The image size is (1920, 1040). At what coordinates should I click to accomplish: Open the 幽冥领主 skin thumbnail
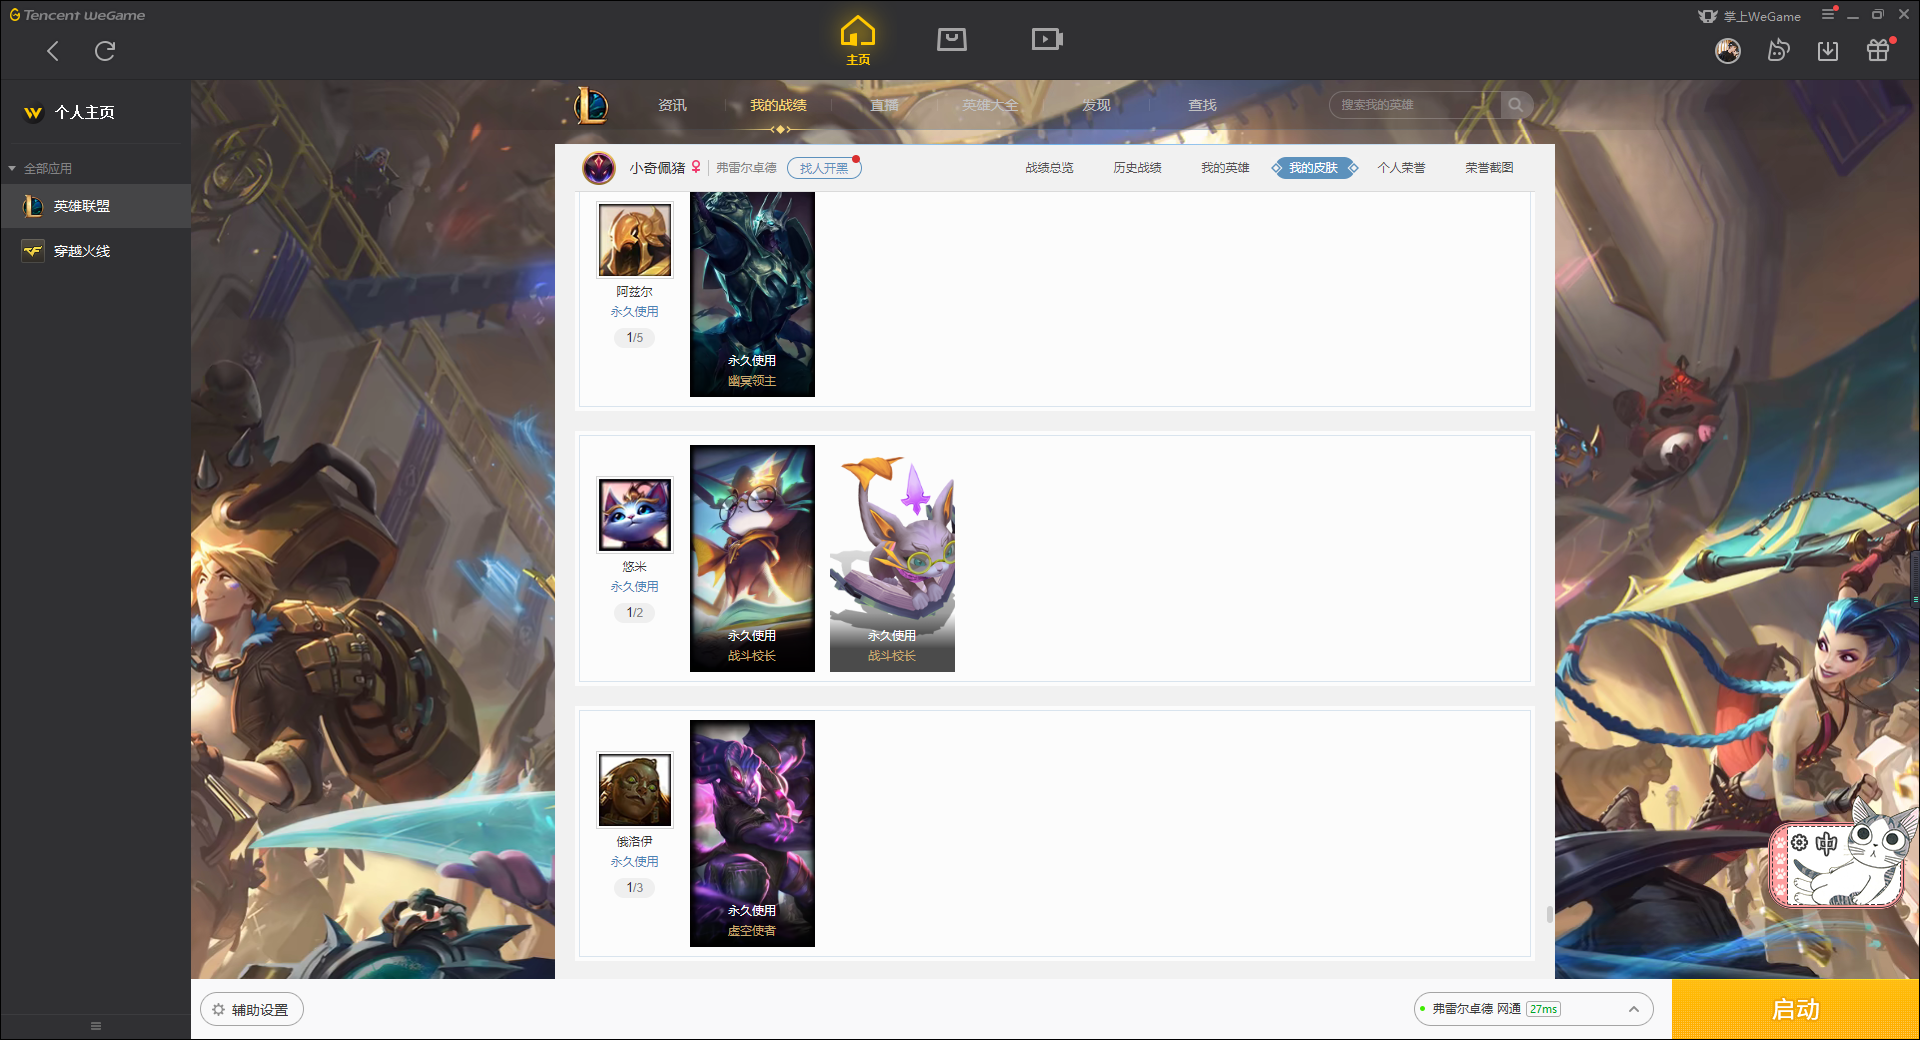pos(752,295)
